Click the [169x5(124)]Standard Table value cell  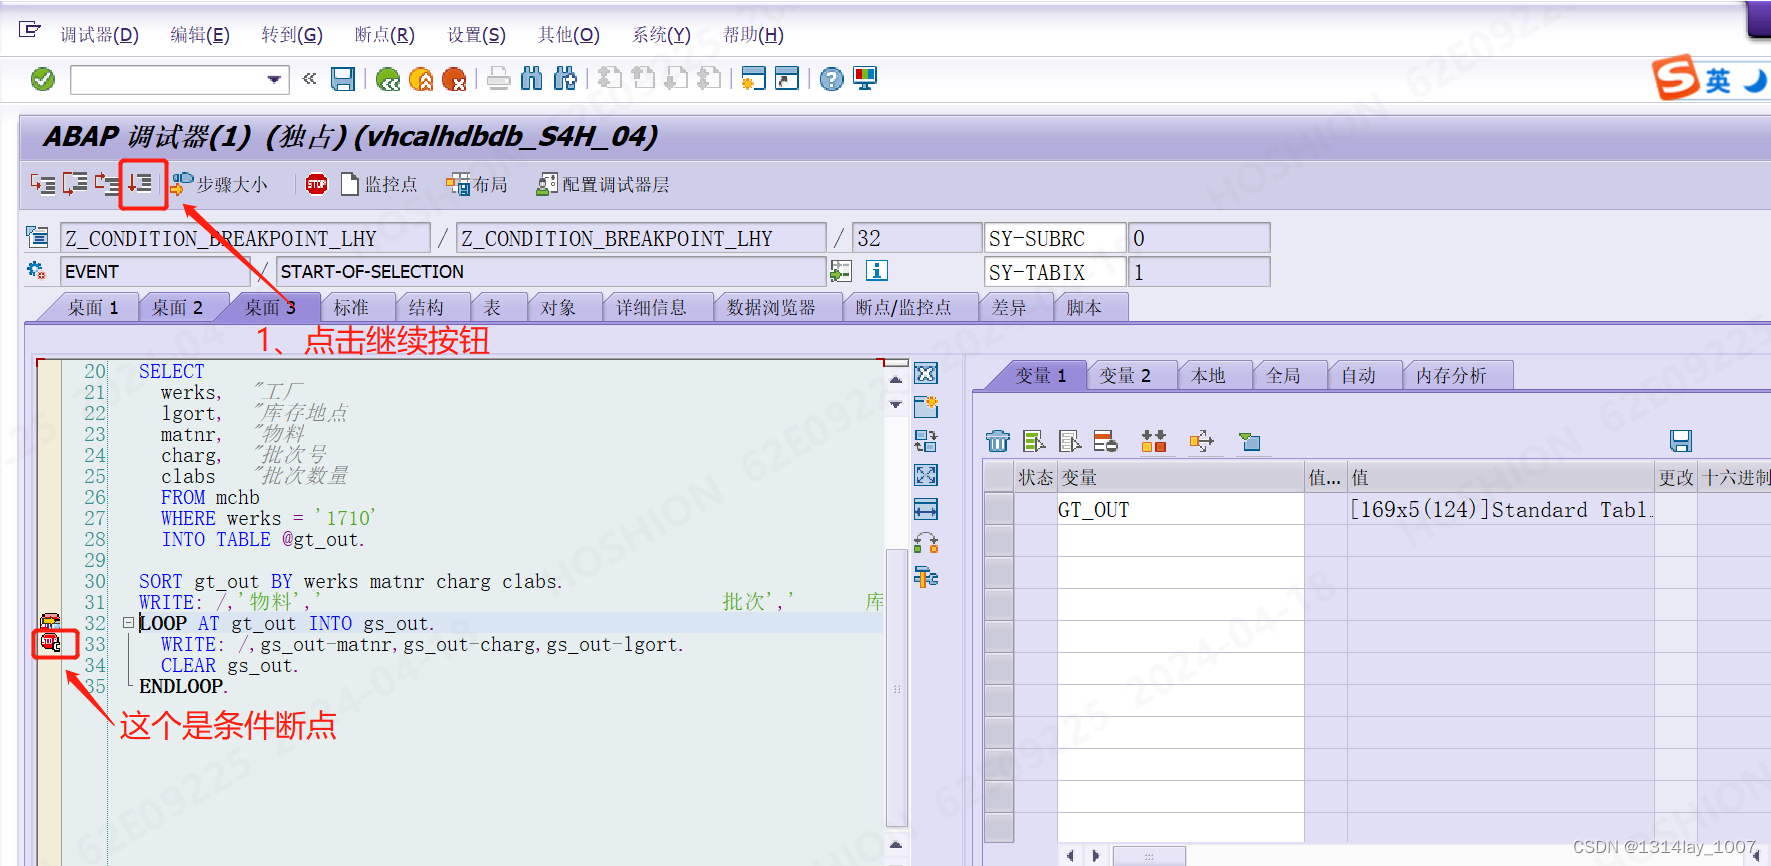click(x=1500, y=509)
